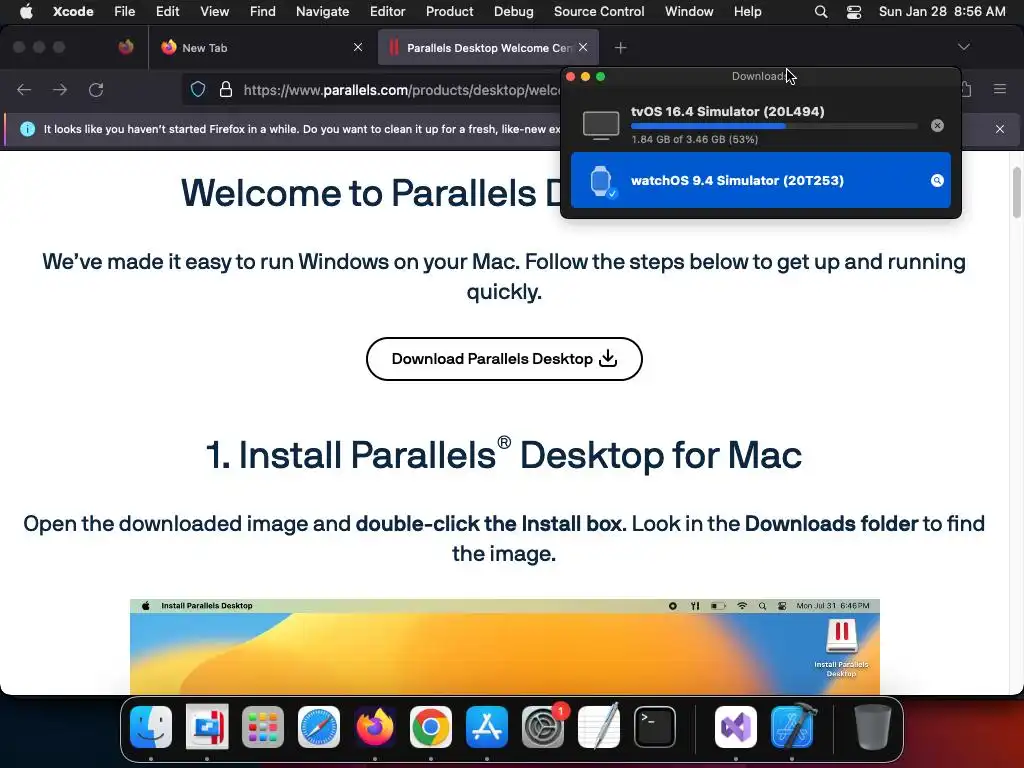Screen dimensions: 1024x768
Task: Open the Product menu
Action: click(449, 12)
